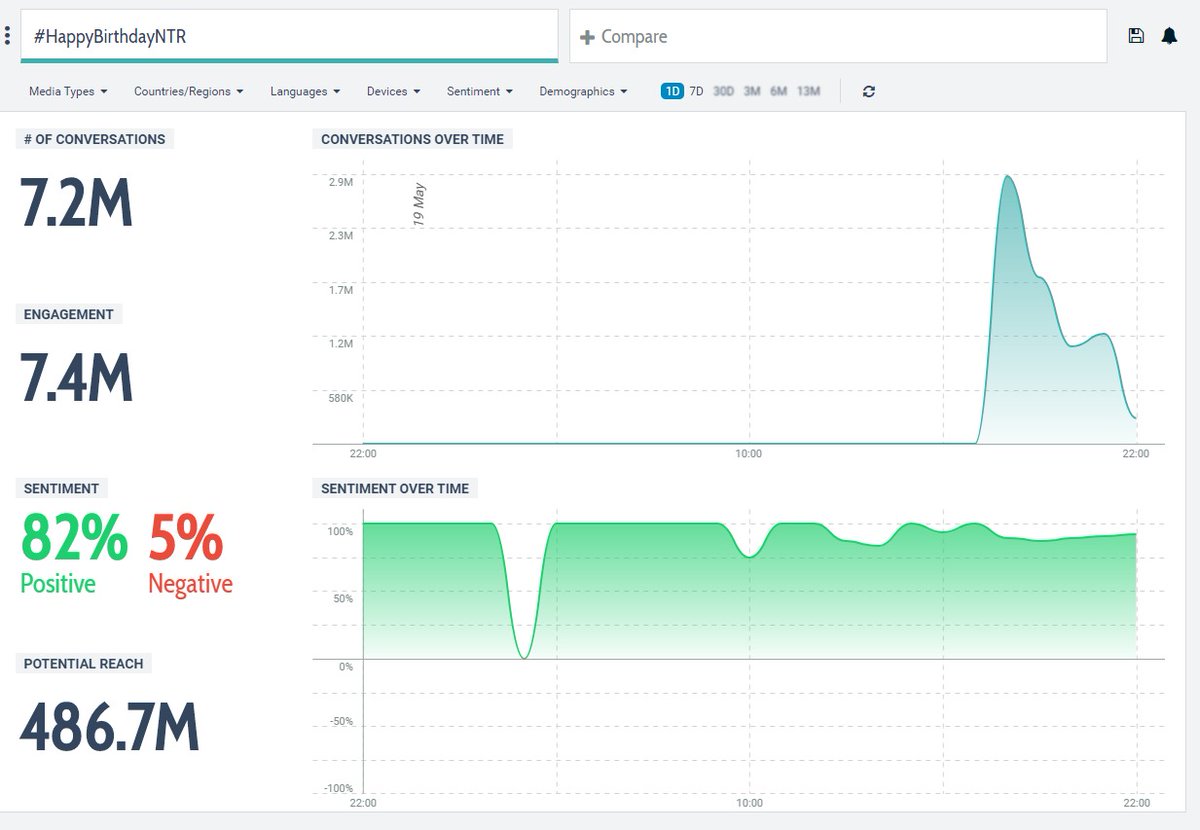This screenshot has width=1200, height=830.
Task: Click the Compare input field
Action: [x=838, y=36]
